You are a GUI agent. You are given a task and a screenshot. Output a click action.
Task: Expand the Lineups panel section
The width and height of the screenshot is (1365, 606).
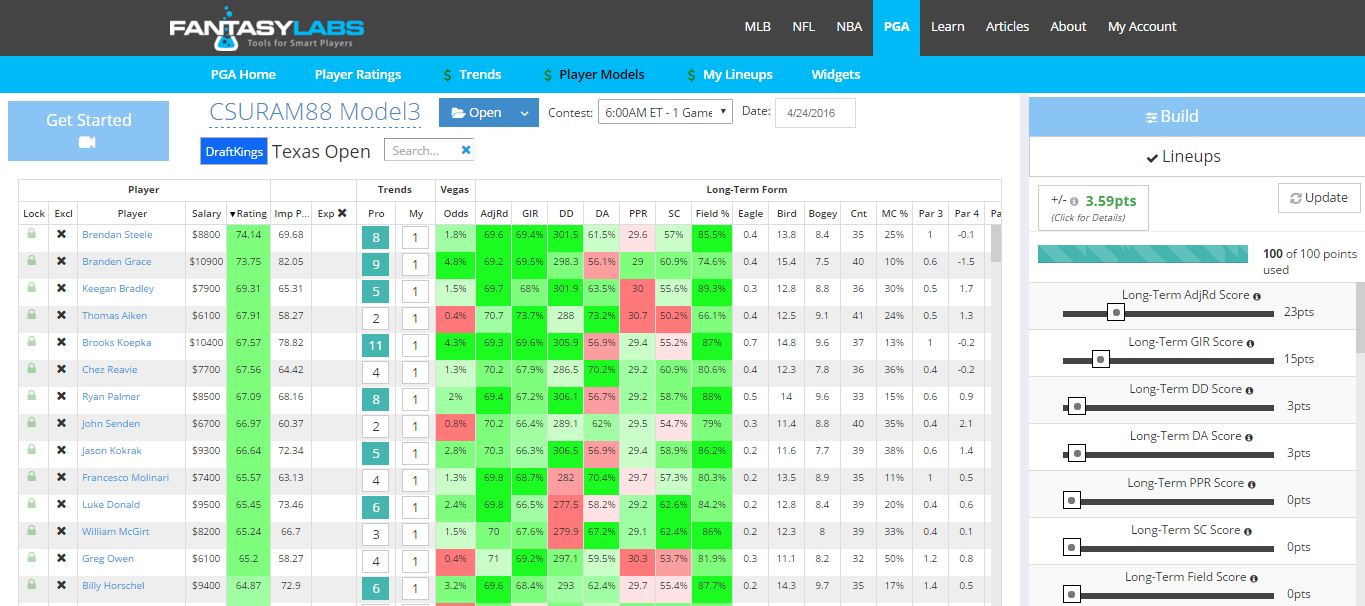[x=1185, y=157]
